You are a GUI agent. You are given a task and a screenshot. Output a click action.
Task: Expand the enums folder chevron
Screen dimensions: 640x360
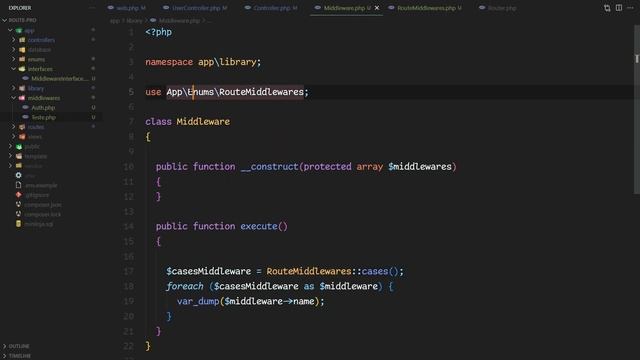[13, 59]
